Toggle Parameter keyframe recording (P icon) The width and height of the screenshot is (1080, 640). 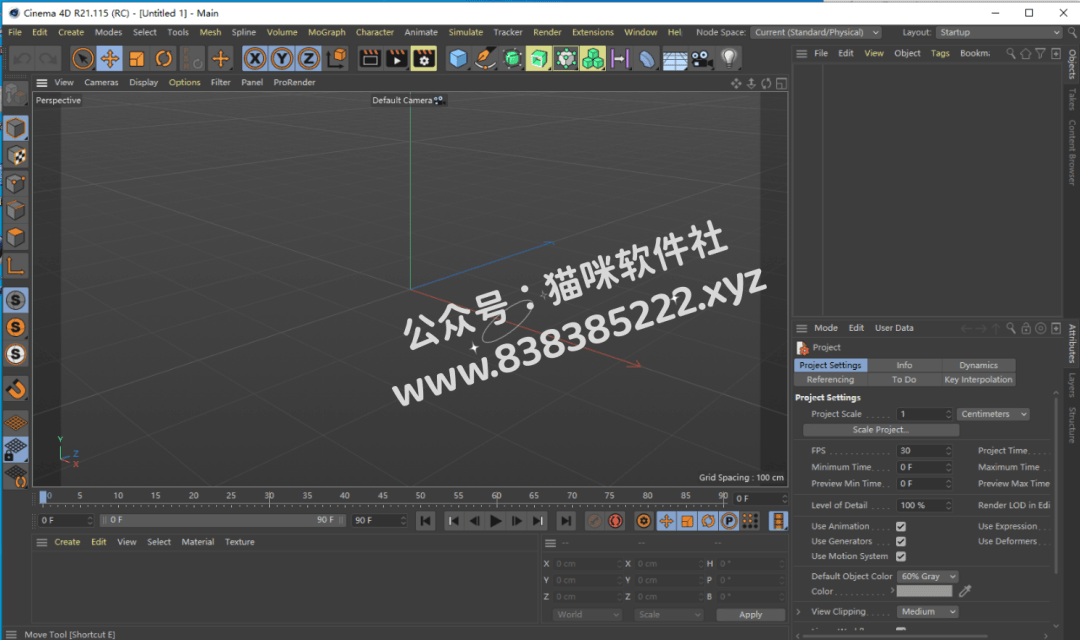pyautogui.click(x=729, y=522)
